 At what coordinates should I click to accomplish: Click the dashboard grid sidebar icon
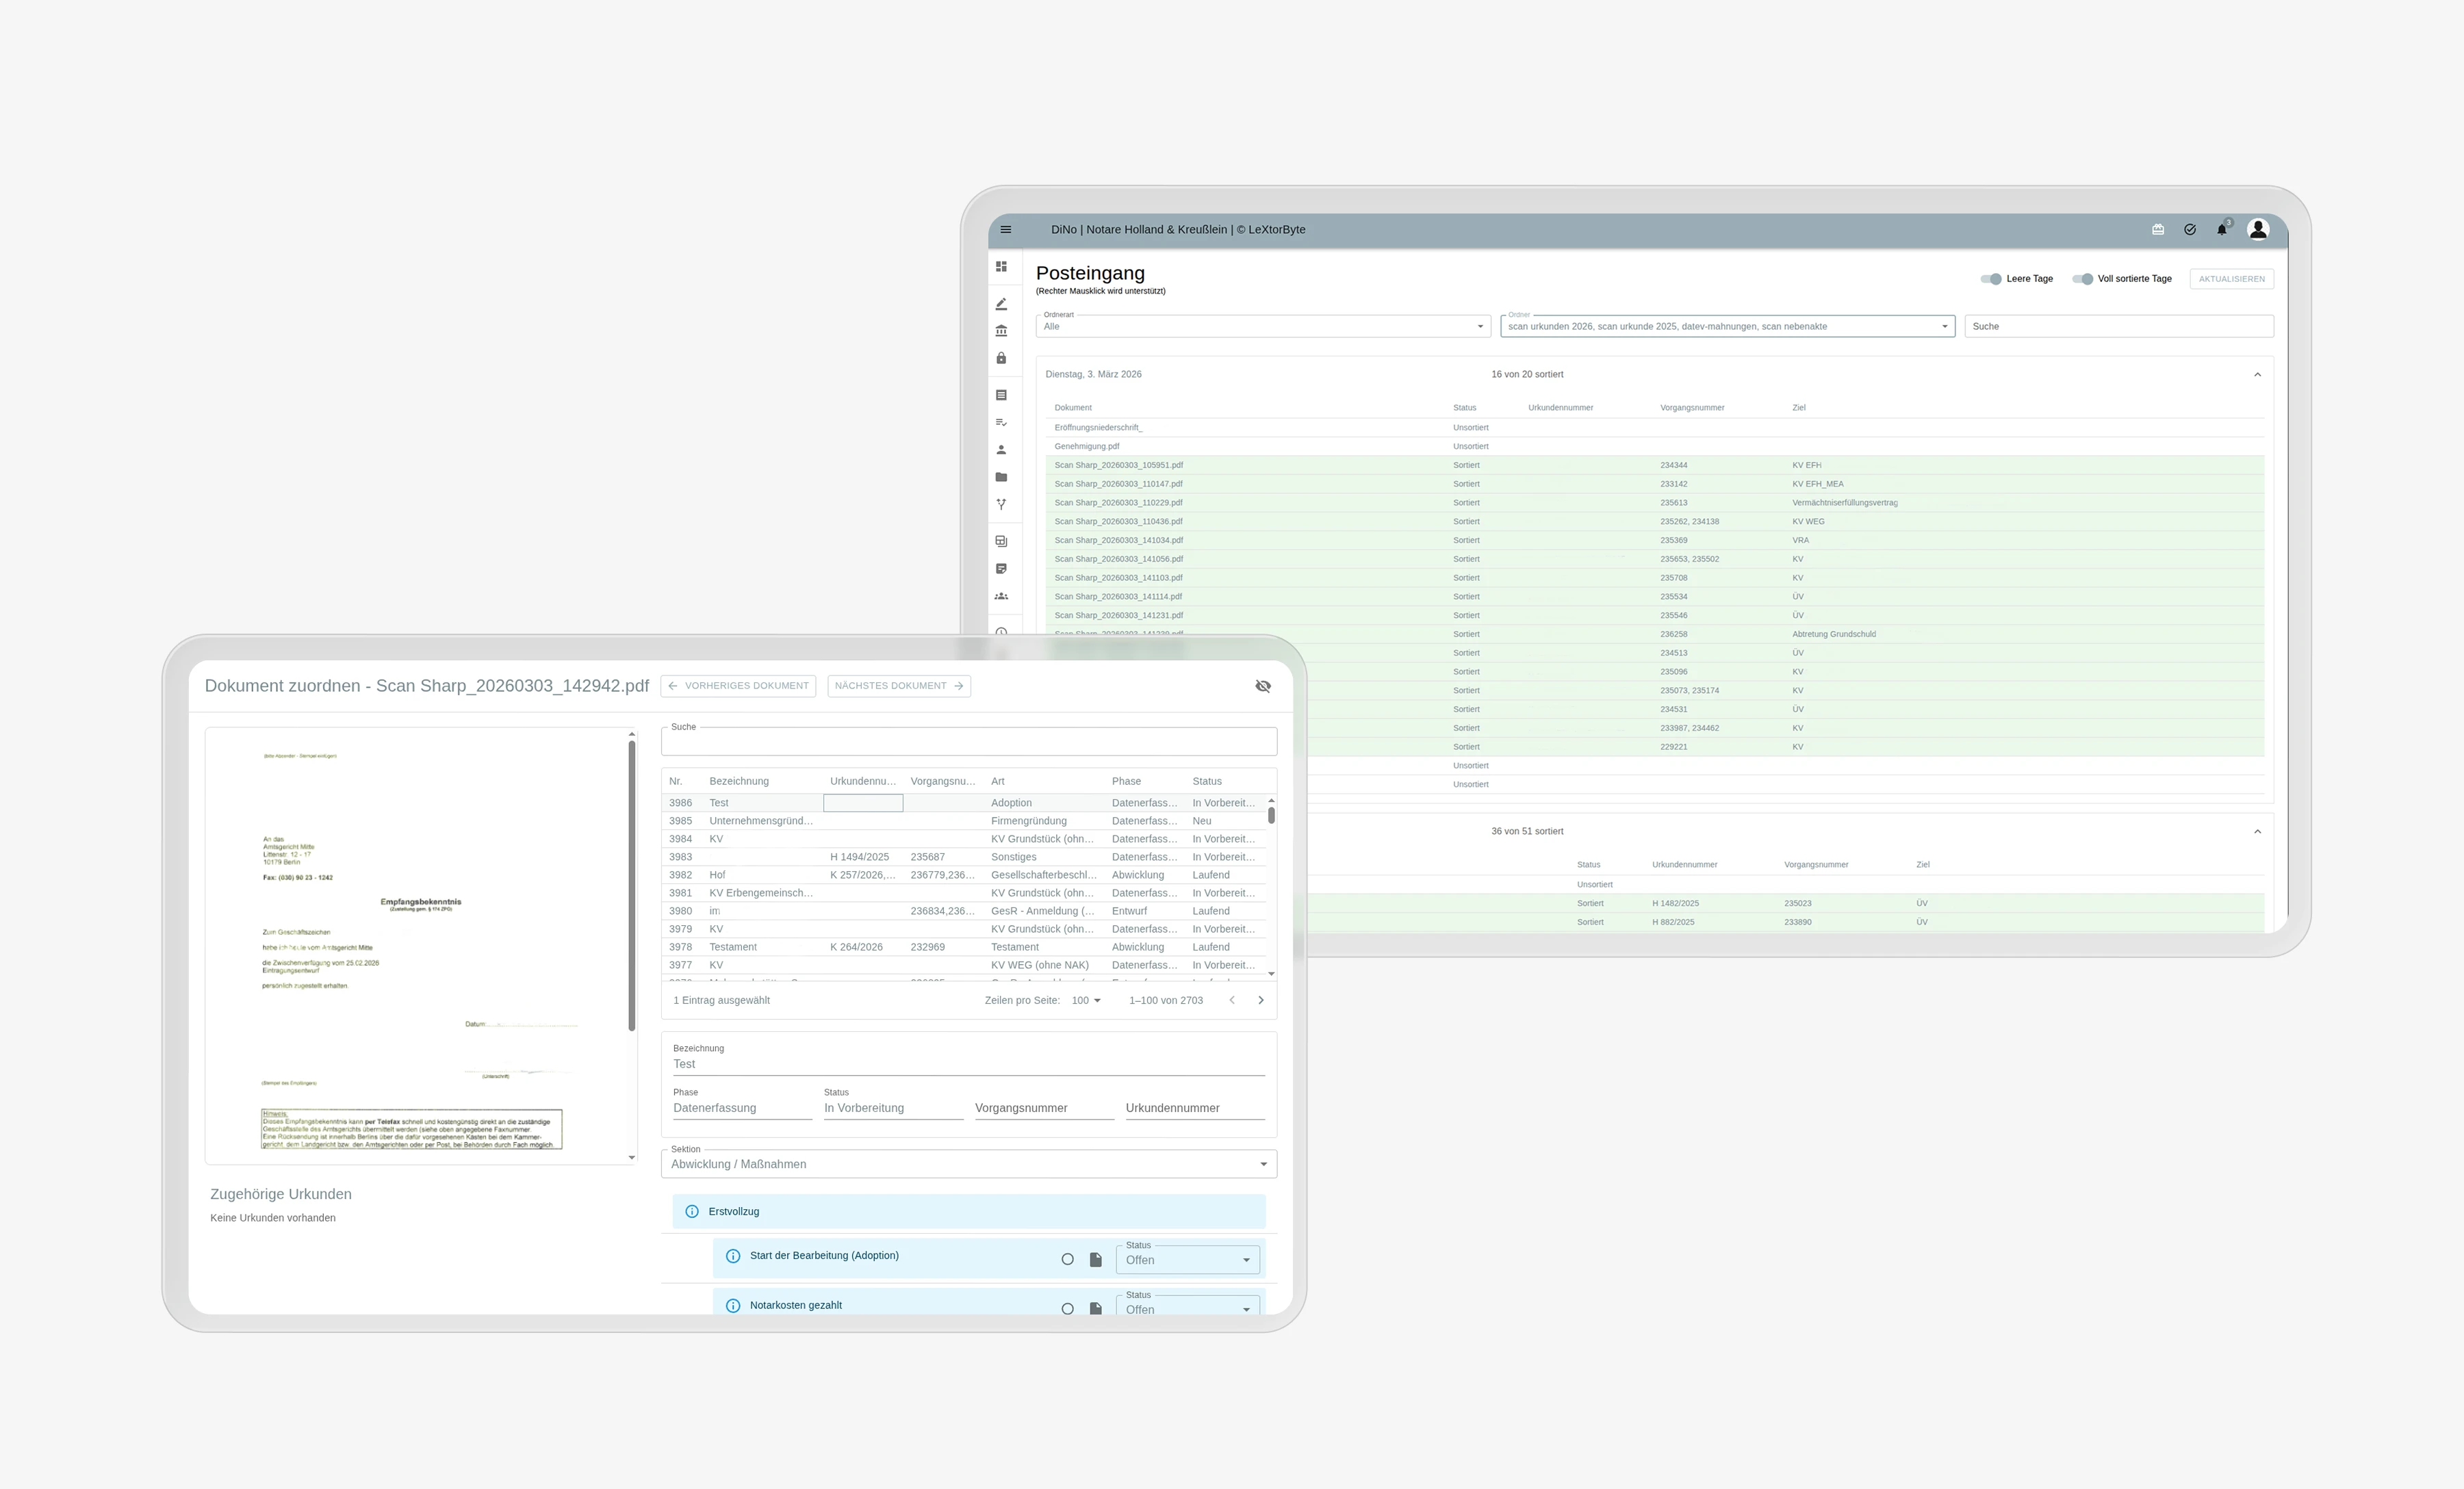pos(1001,267)
